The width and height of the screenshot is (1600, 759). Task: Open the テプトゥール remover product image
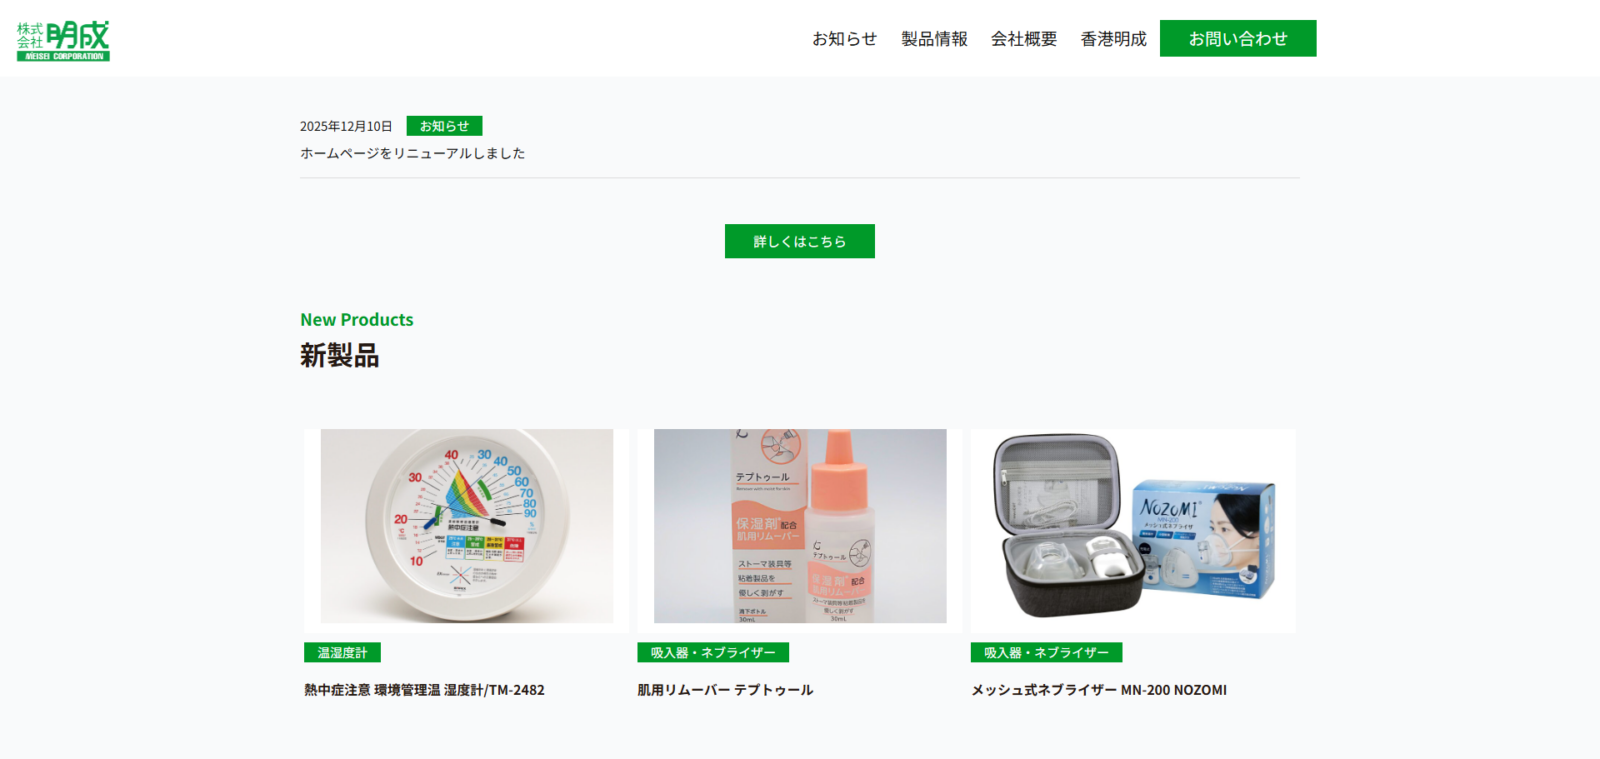[800, 526]
